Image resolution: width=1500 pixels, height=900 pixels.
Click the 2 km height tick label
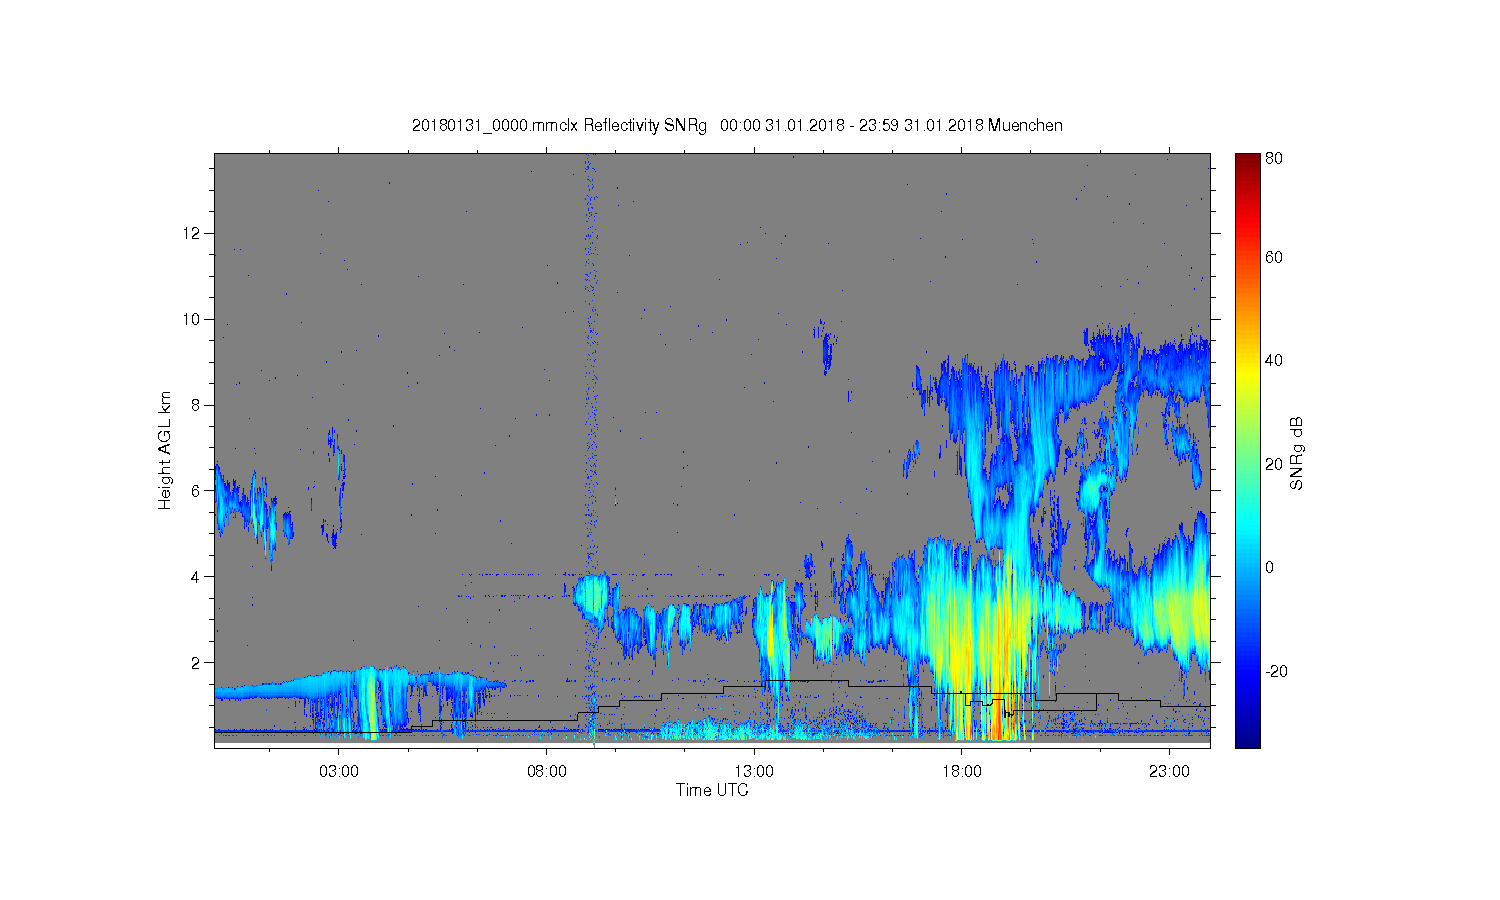click(x=197, y=662)
